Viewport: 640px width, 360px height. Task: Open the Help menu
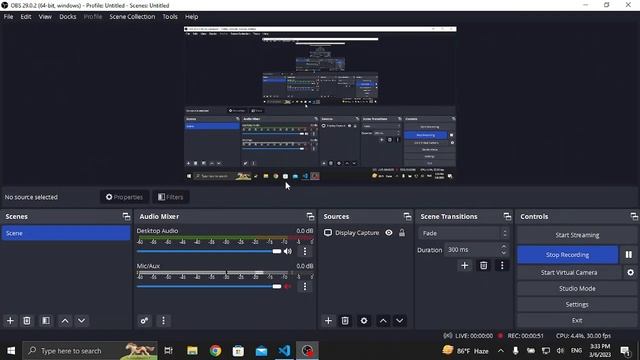coord(191,17)
